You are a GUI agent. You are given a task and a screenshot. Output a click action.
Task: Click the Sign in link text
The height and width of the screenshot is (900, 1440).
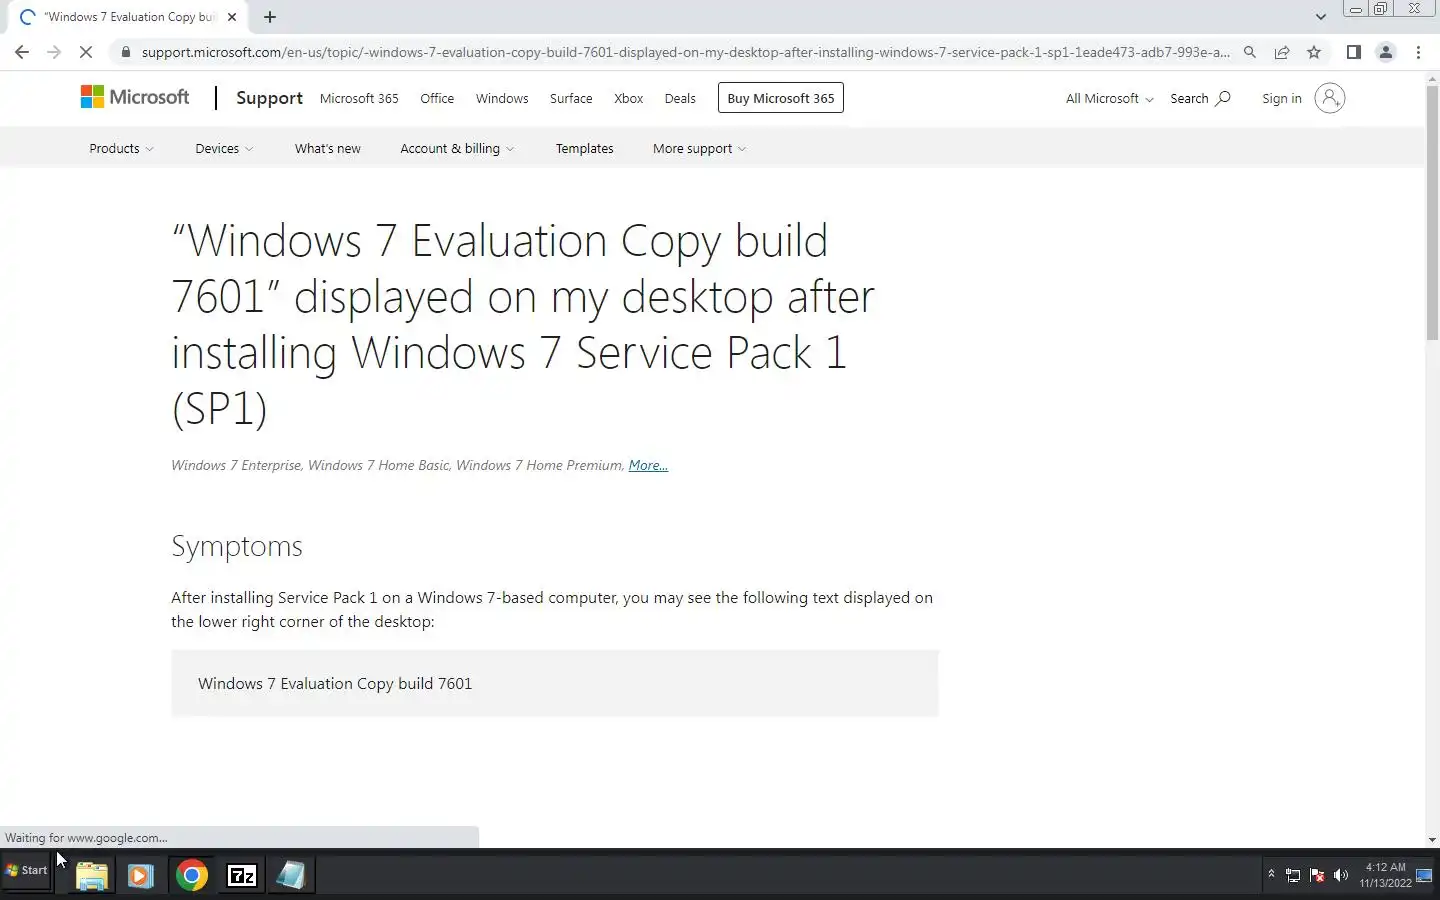click(1282, 98)
